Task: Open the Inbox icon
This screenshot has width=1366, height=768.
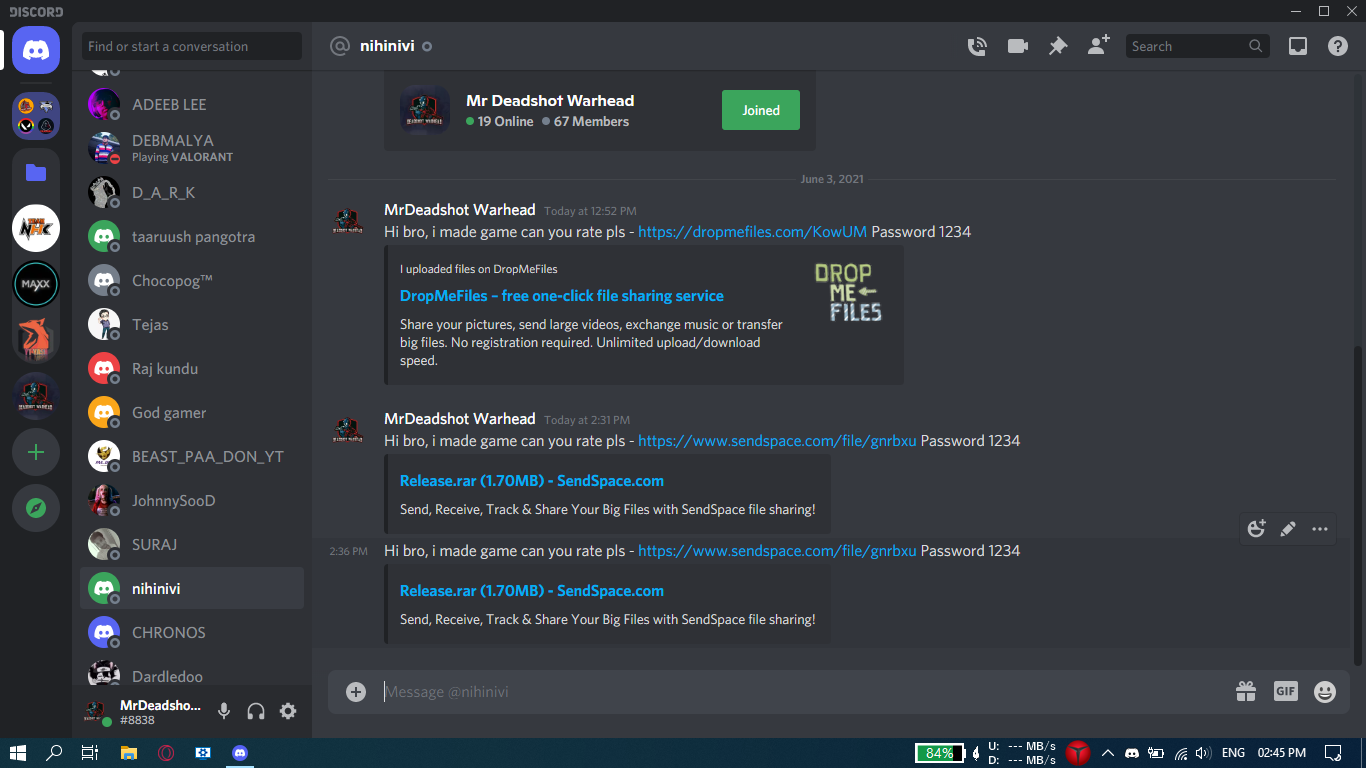Action: [1298, 46]
